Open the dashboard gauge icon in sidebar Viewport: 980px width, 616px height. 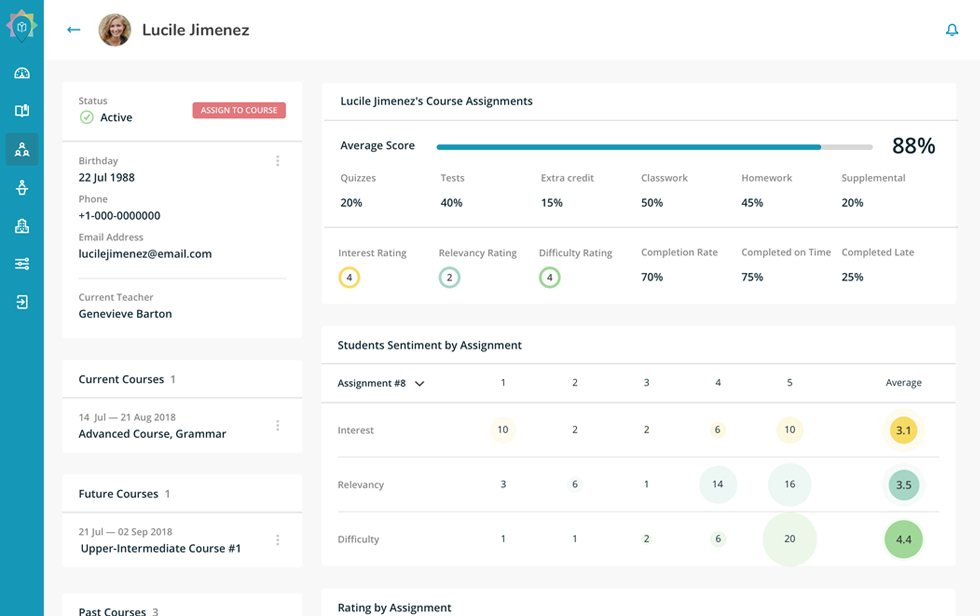click(x=22, y=72)
